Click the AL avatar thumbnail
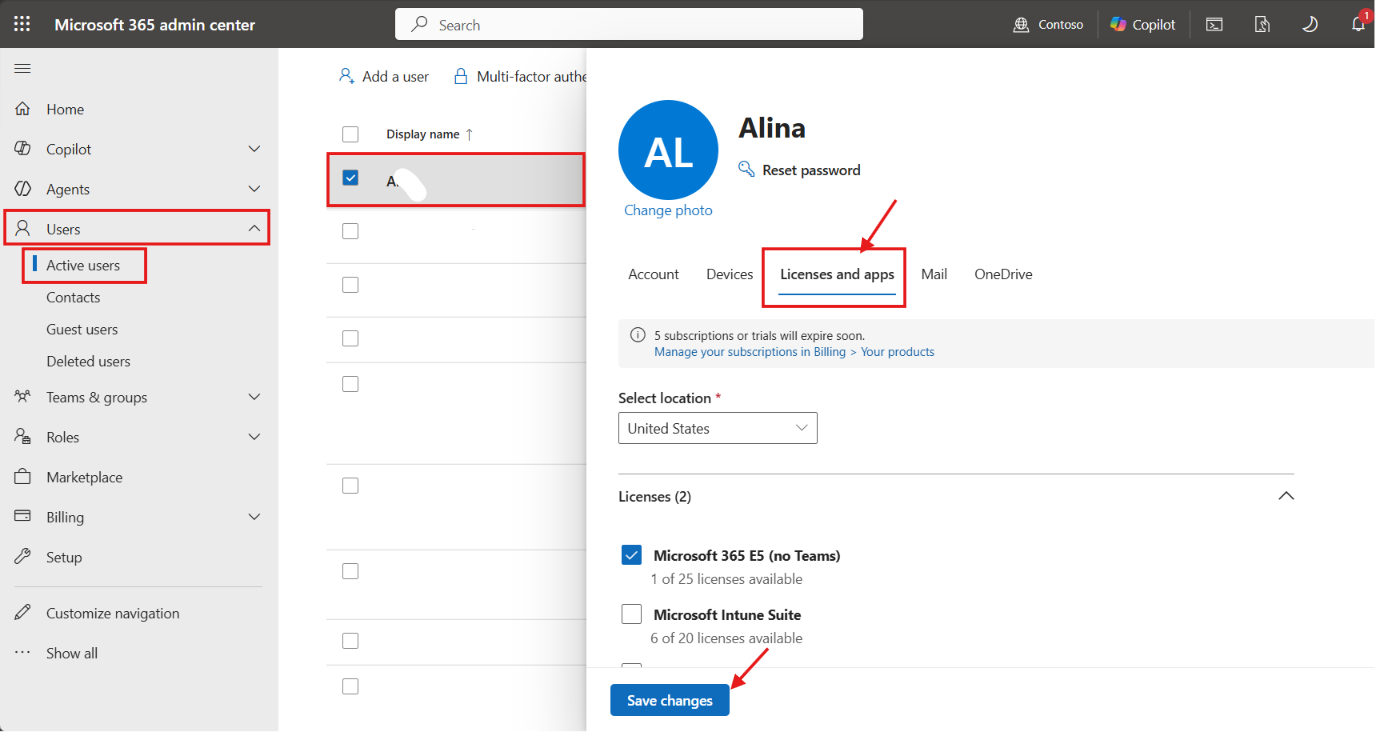The width and height of the screenshot is (1375, 732). click(669, 150)
